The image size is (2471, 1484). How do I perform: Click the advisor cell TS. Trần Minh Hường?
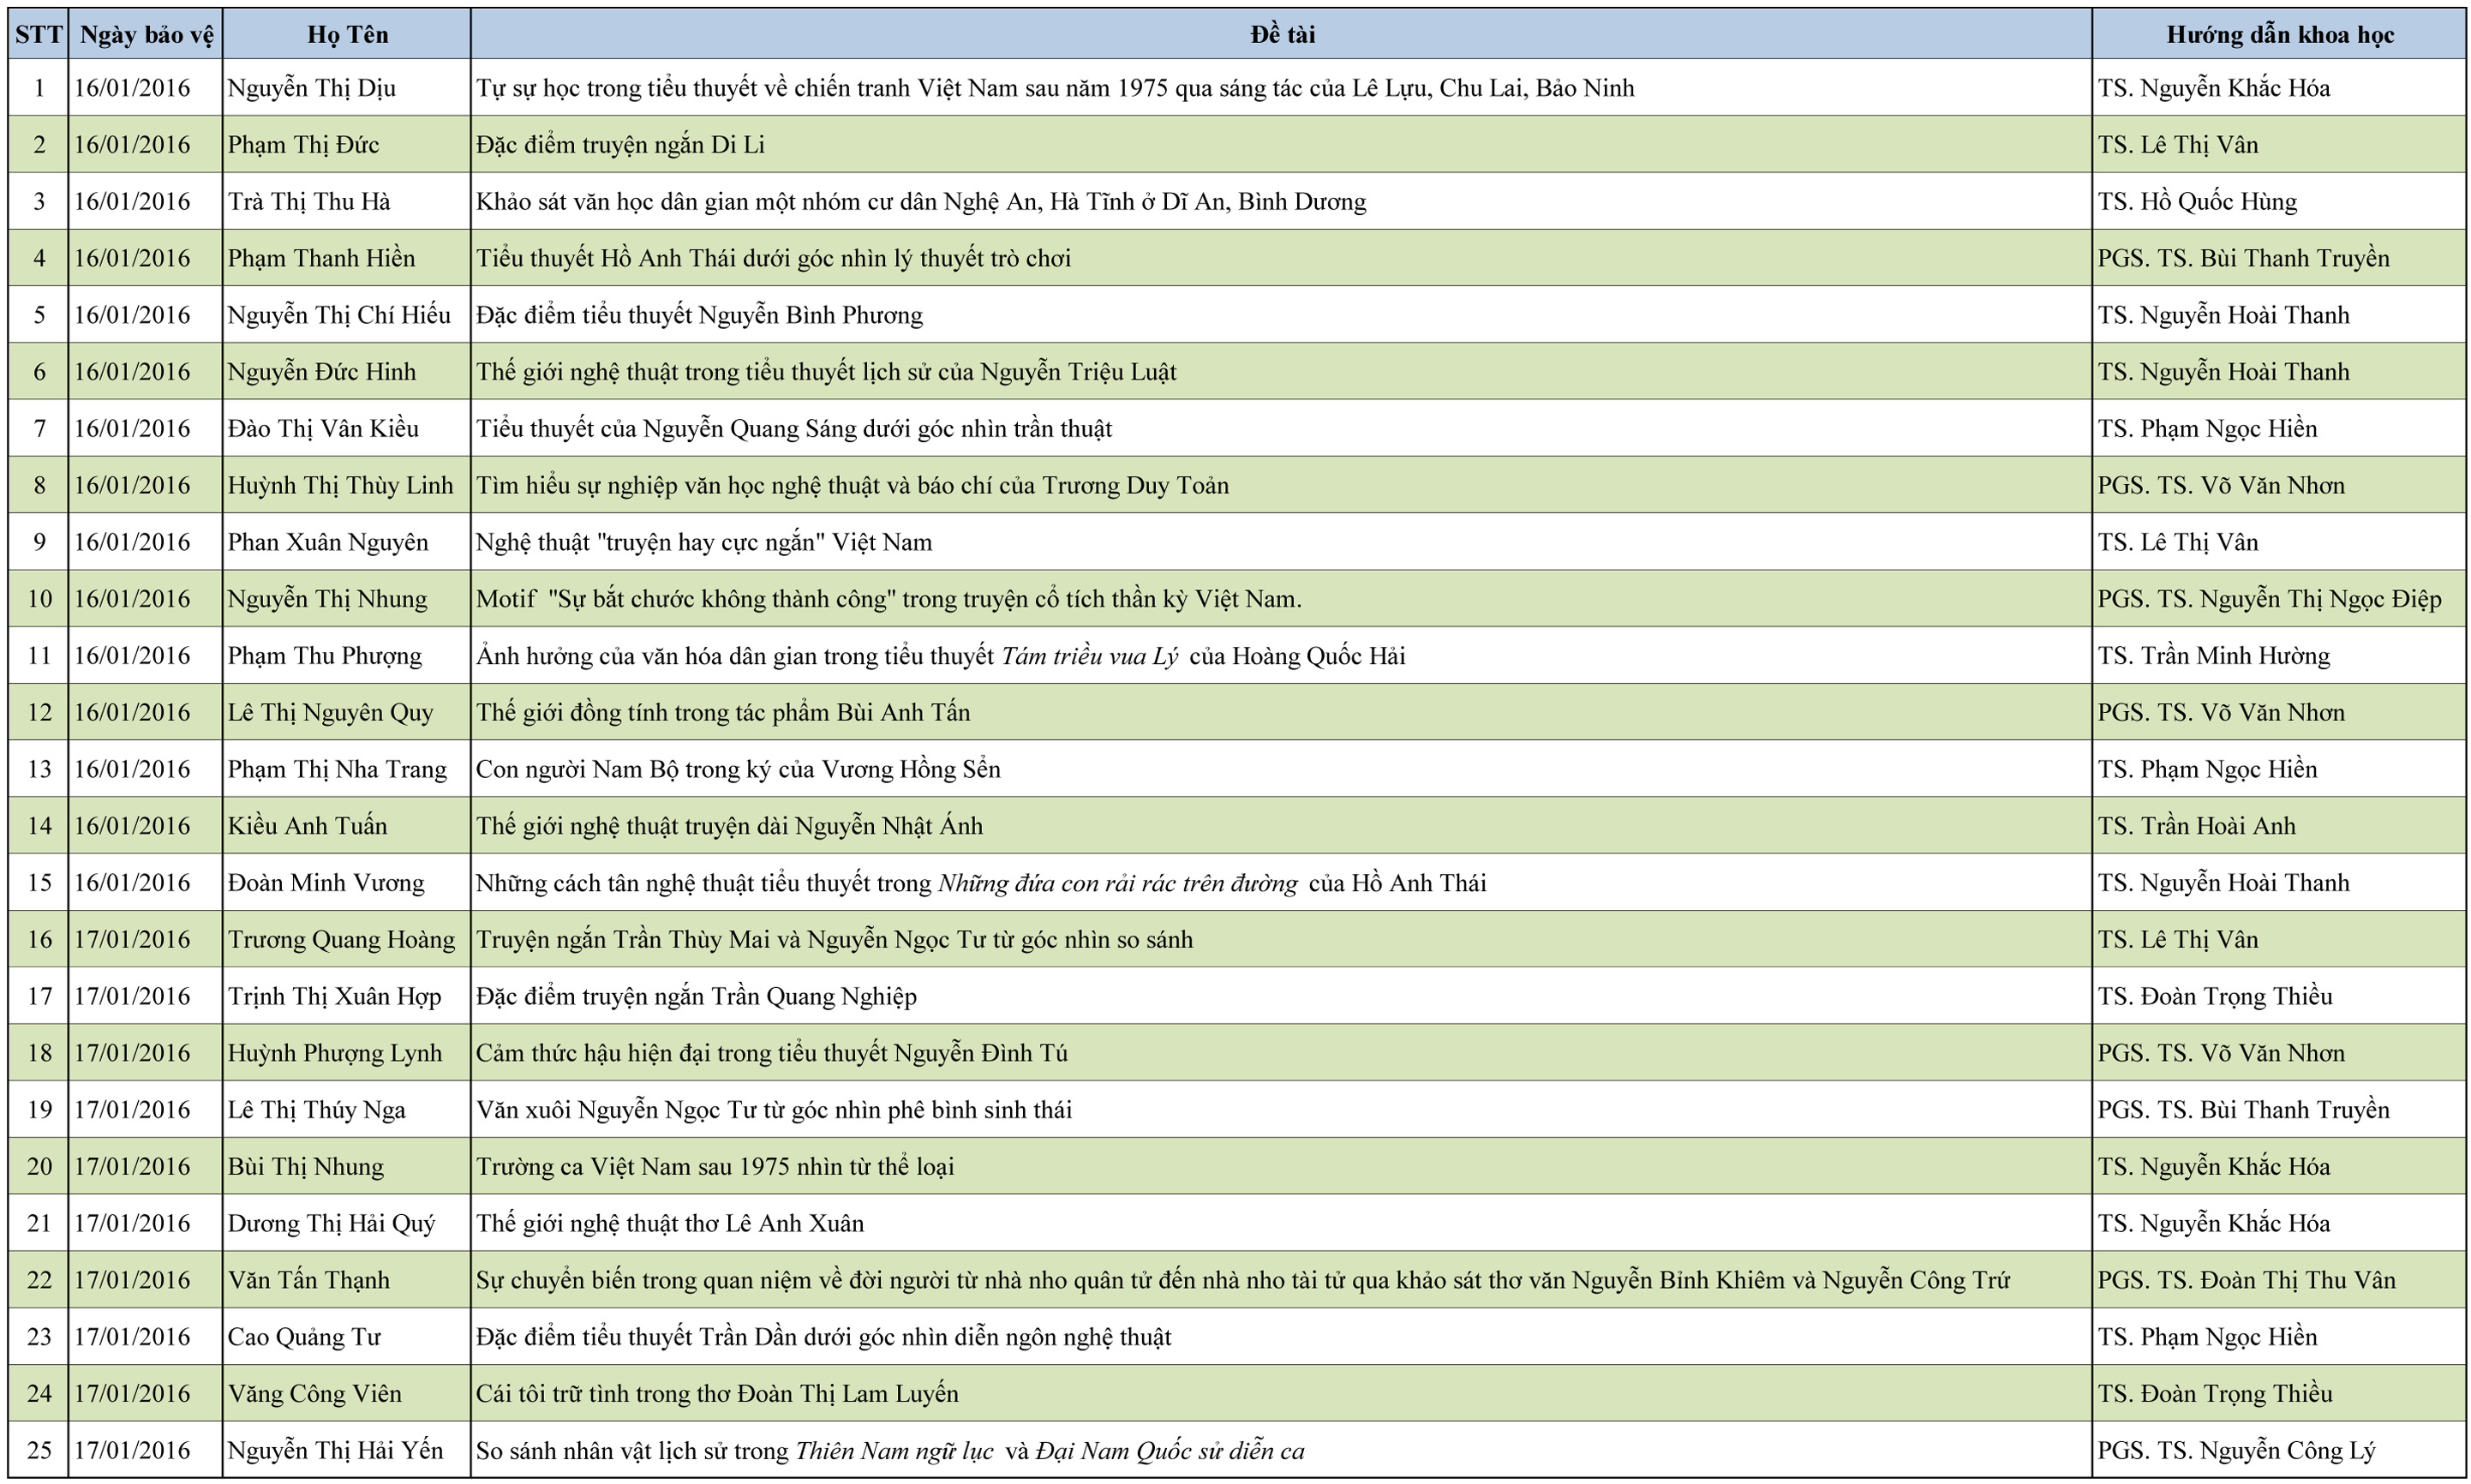tap(2213, 656)
